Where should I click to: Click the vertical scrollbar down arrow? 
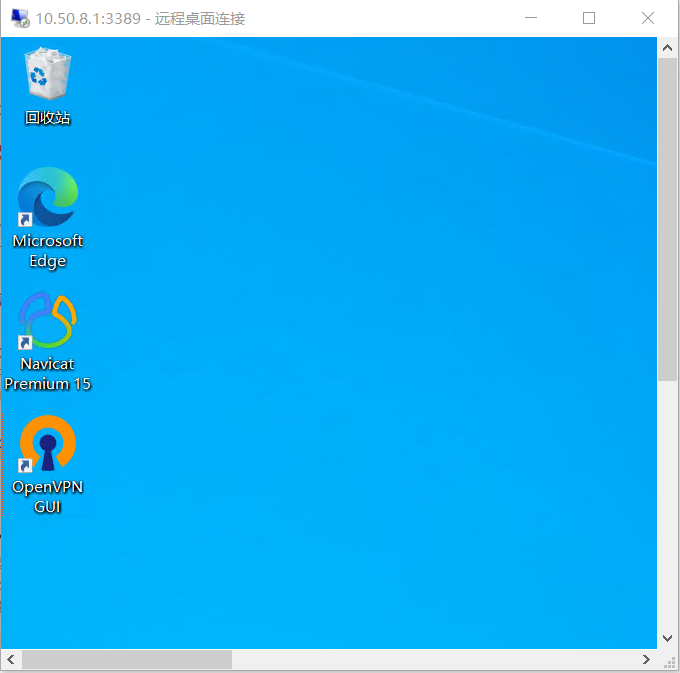pyautogui.click(x=667, y=638)
